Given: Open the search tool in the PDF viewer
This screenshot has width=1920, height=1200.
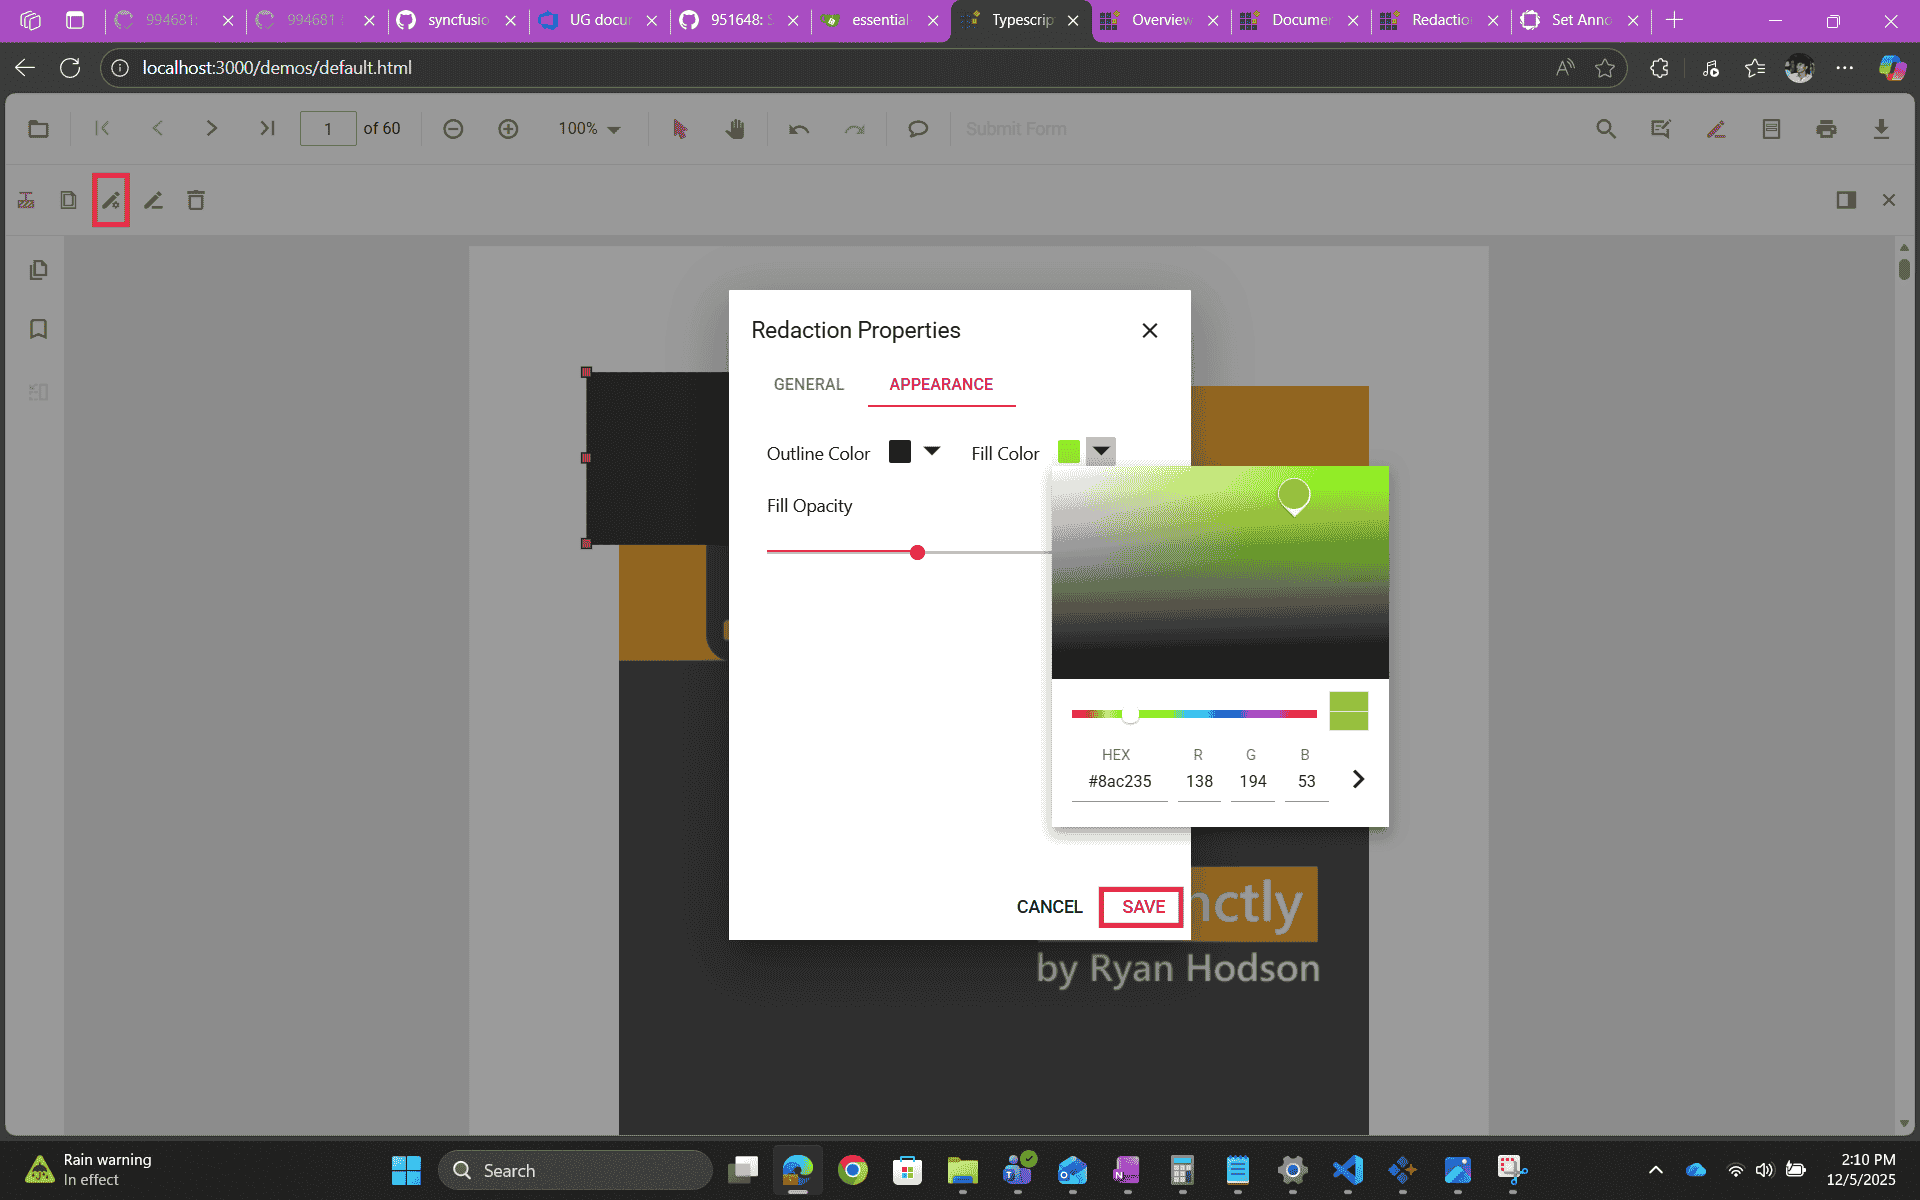Looking at the screenshot, I should (x=1605, y=128).
